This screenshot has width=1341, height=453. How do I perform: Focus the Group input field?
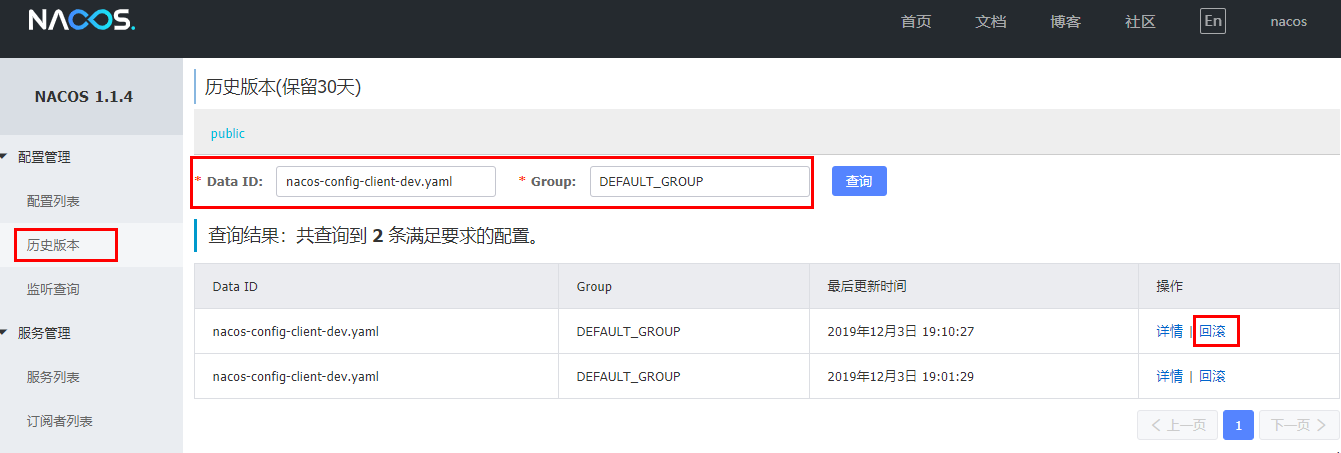(x=699, y=181)
